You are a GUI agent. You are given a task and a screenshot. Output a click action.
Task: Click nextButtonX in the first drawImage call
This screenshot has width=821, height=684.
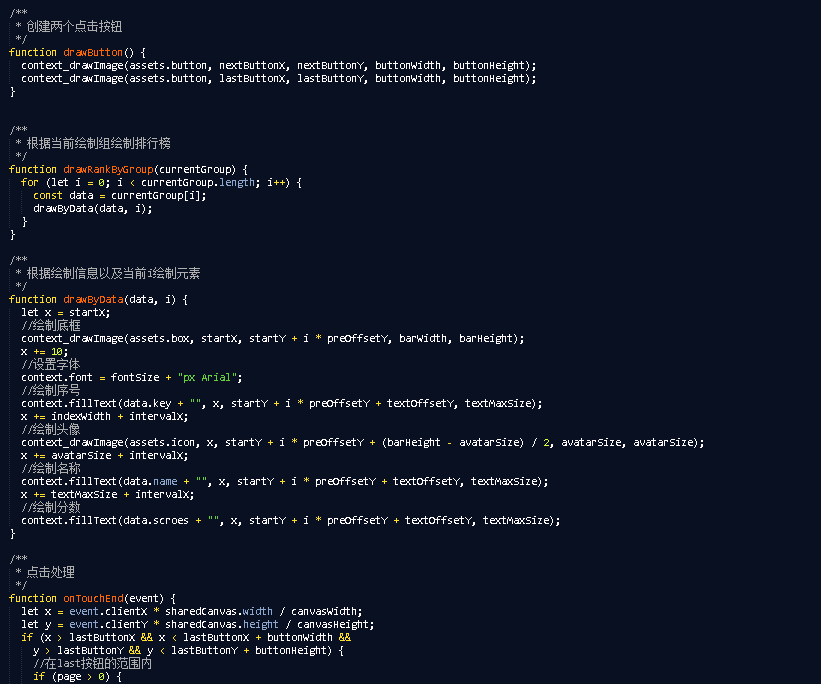[x=252, y=65]
